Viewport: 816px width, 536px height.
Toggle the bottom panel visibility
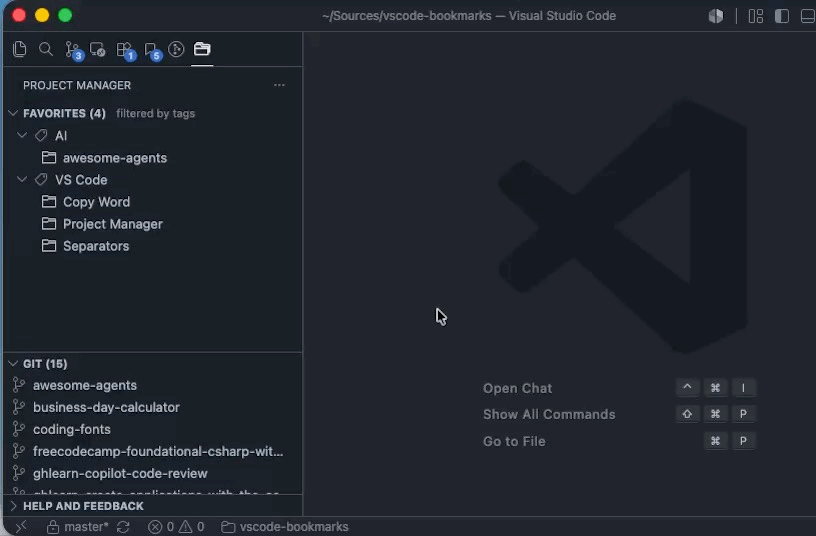point(808,16)
